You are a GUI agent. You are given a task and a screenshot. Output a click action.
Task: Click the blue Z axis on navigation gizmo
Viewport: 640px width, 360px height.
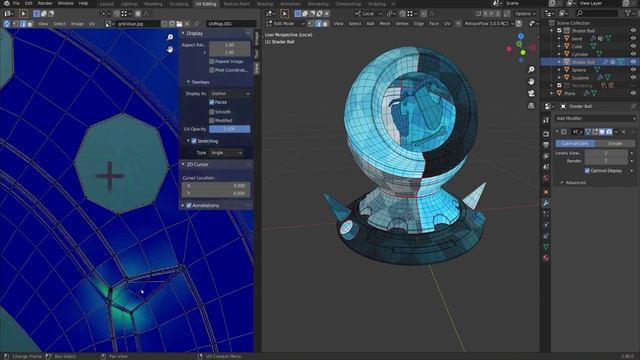pyautogui.click(x=521, y=36)
